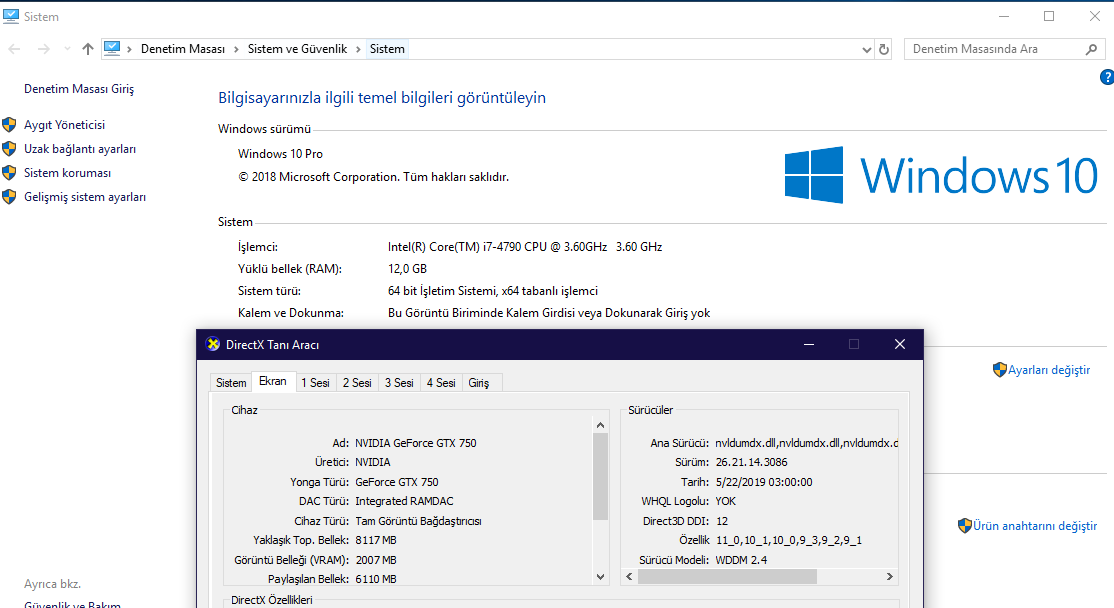This screenshot has width=1114, height=608.
Task: Open Sistem koruması link
Action: tap(67, 173)
